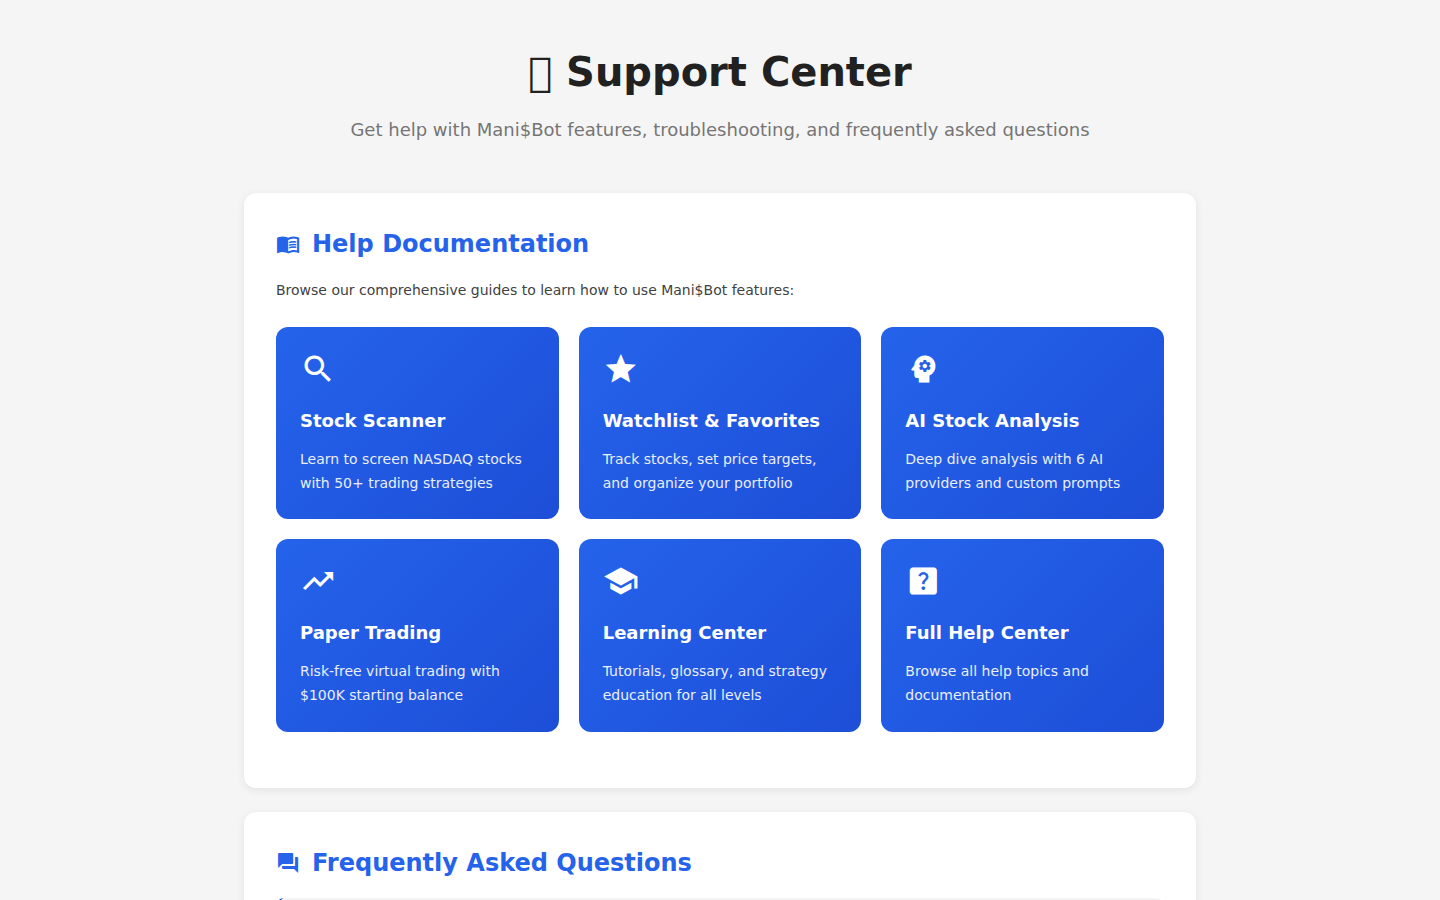The width and height of the screenshot is (1440, 900).
Task: Click the graduation cap icon on Learning Center
Action: (x=620, y=581)
